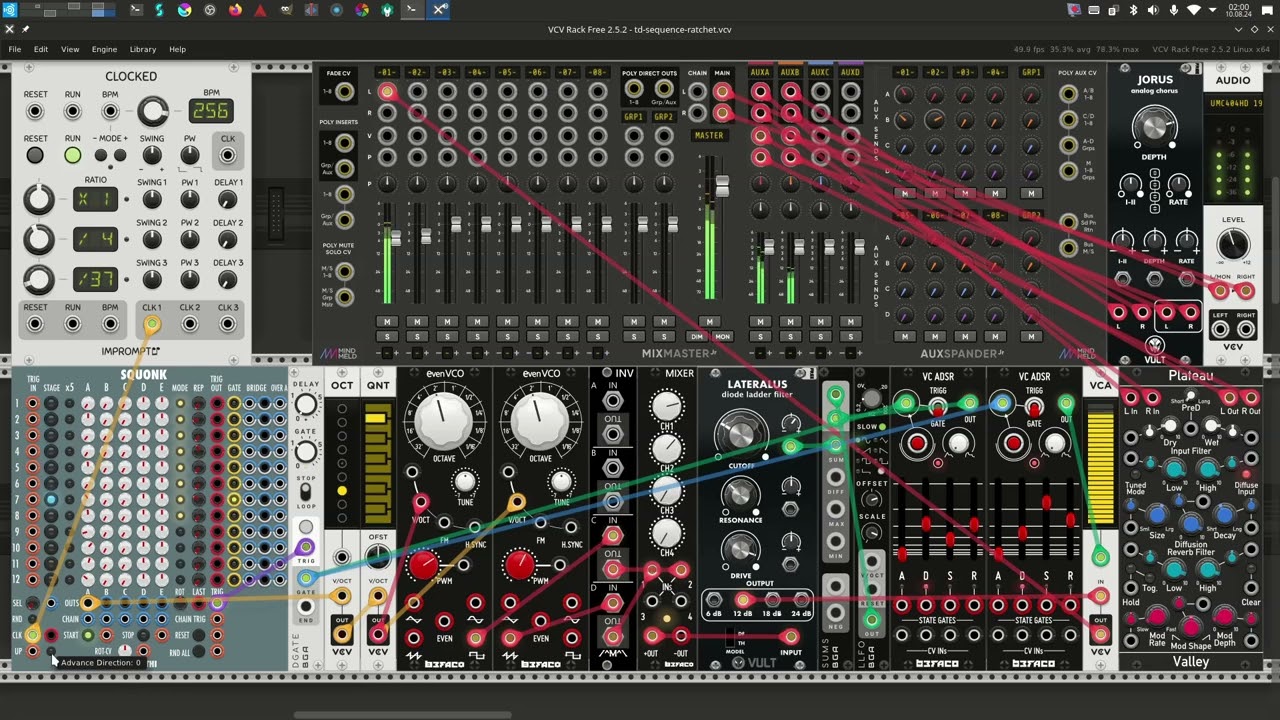Open the View menu
This screenshot has height=720, width=1280.
tap(70, 49)
